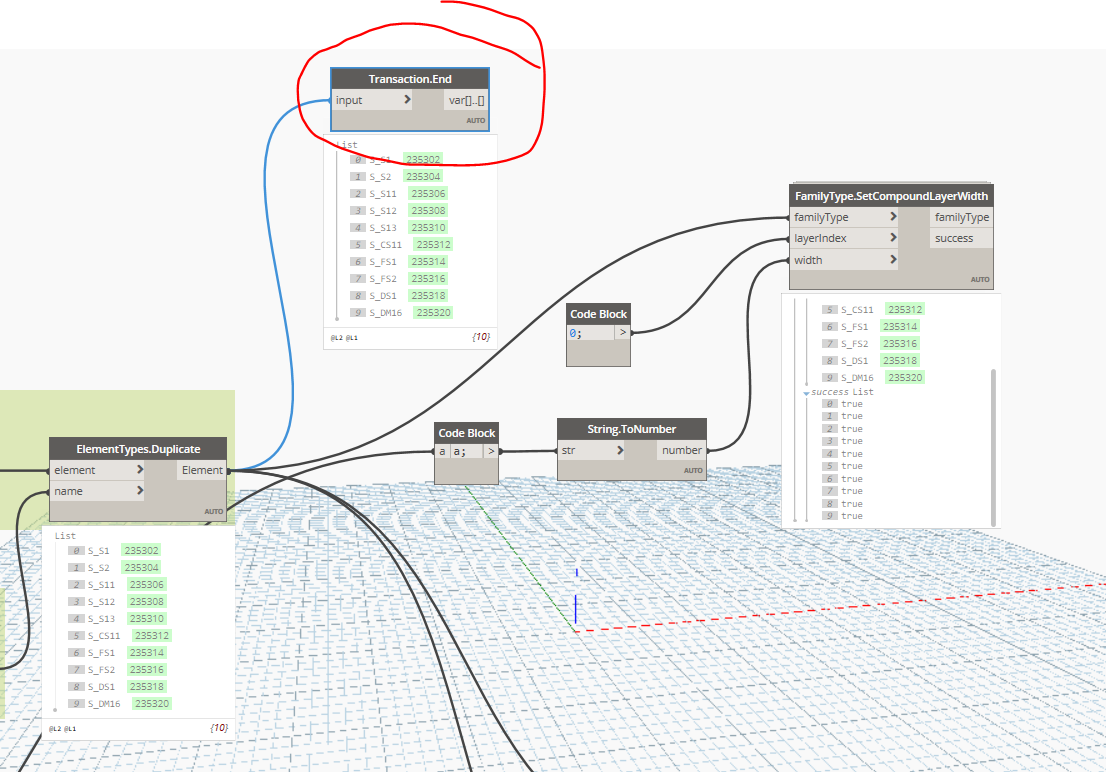Click the input port on Transaction.End
Image resolution: width=1106 pixels, height=772 pixels.
372,100
